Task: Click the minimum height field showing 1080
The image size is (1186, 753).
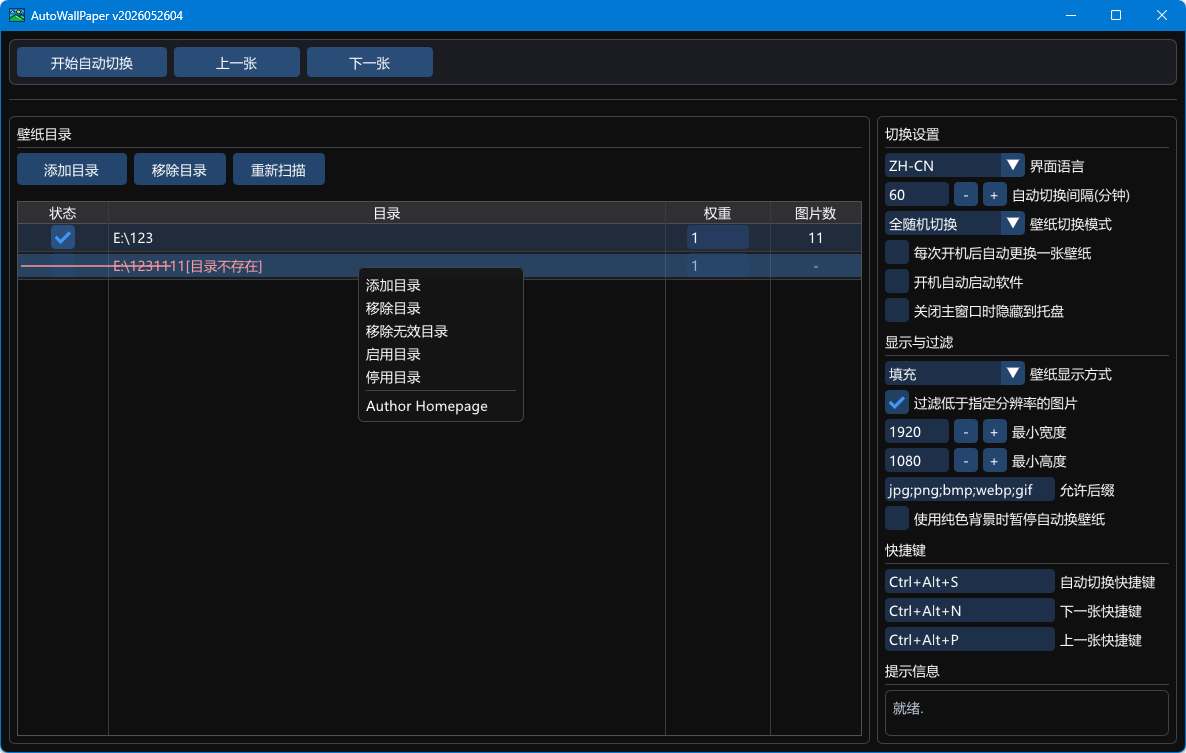Action: pos(917,460)
